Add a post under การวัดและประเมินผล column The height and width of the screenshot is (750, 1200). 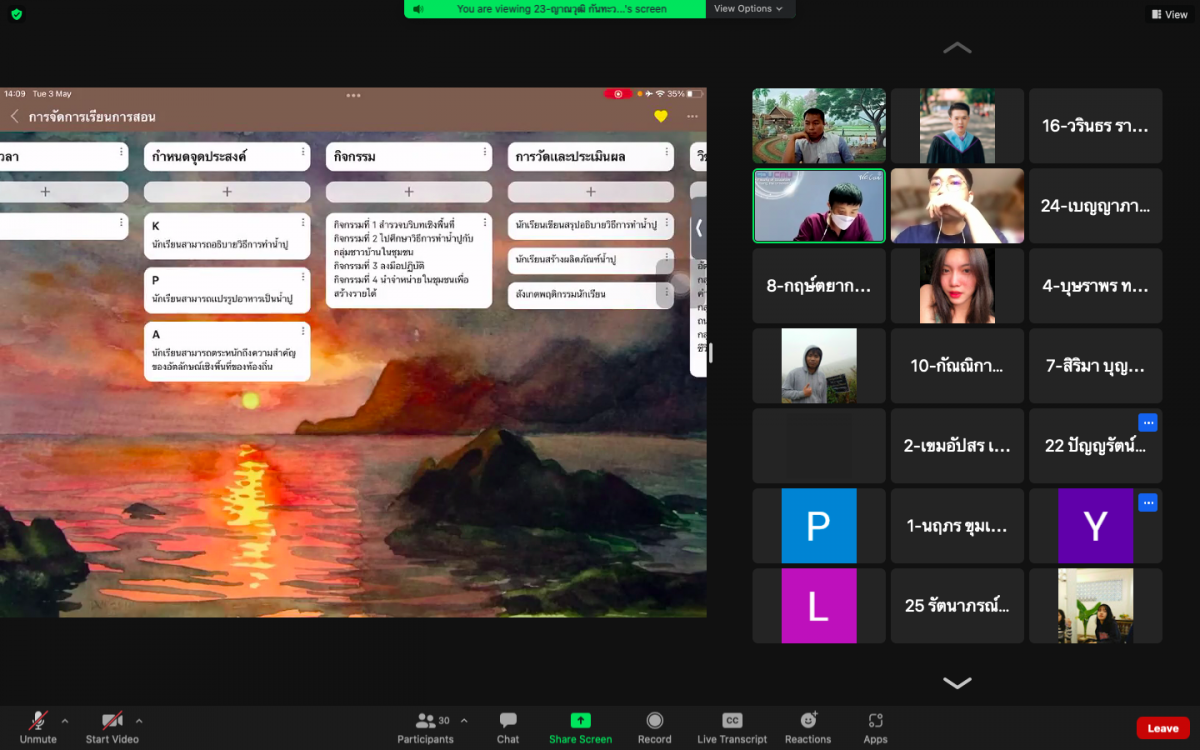tap(591, 191)
